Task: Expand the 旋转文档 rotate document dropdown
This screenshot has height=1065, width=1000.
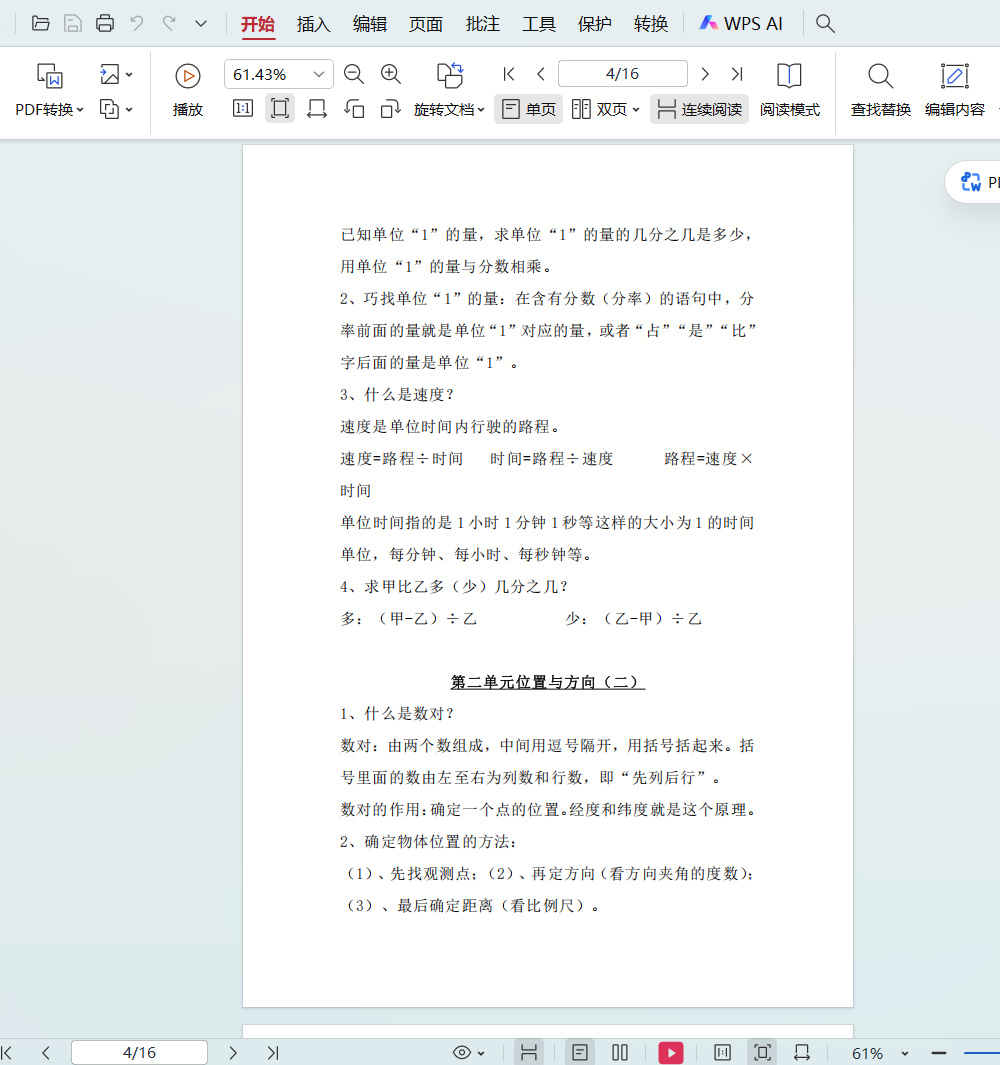Action: (450, 109)
